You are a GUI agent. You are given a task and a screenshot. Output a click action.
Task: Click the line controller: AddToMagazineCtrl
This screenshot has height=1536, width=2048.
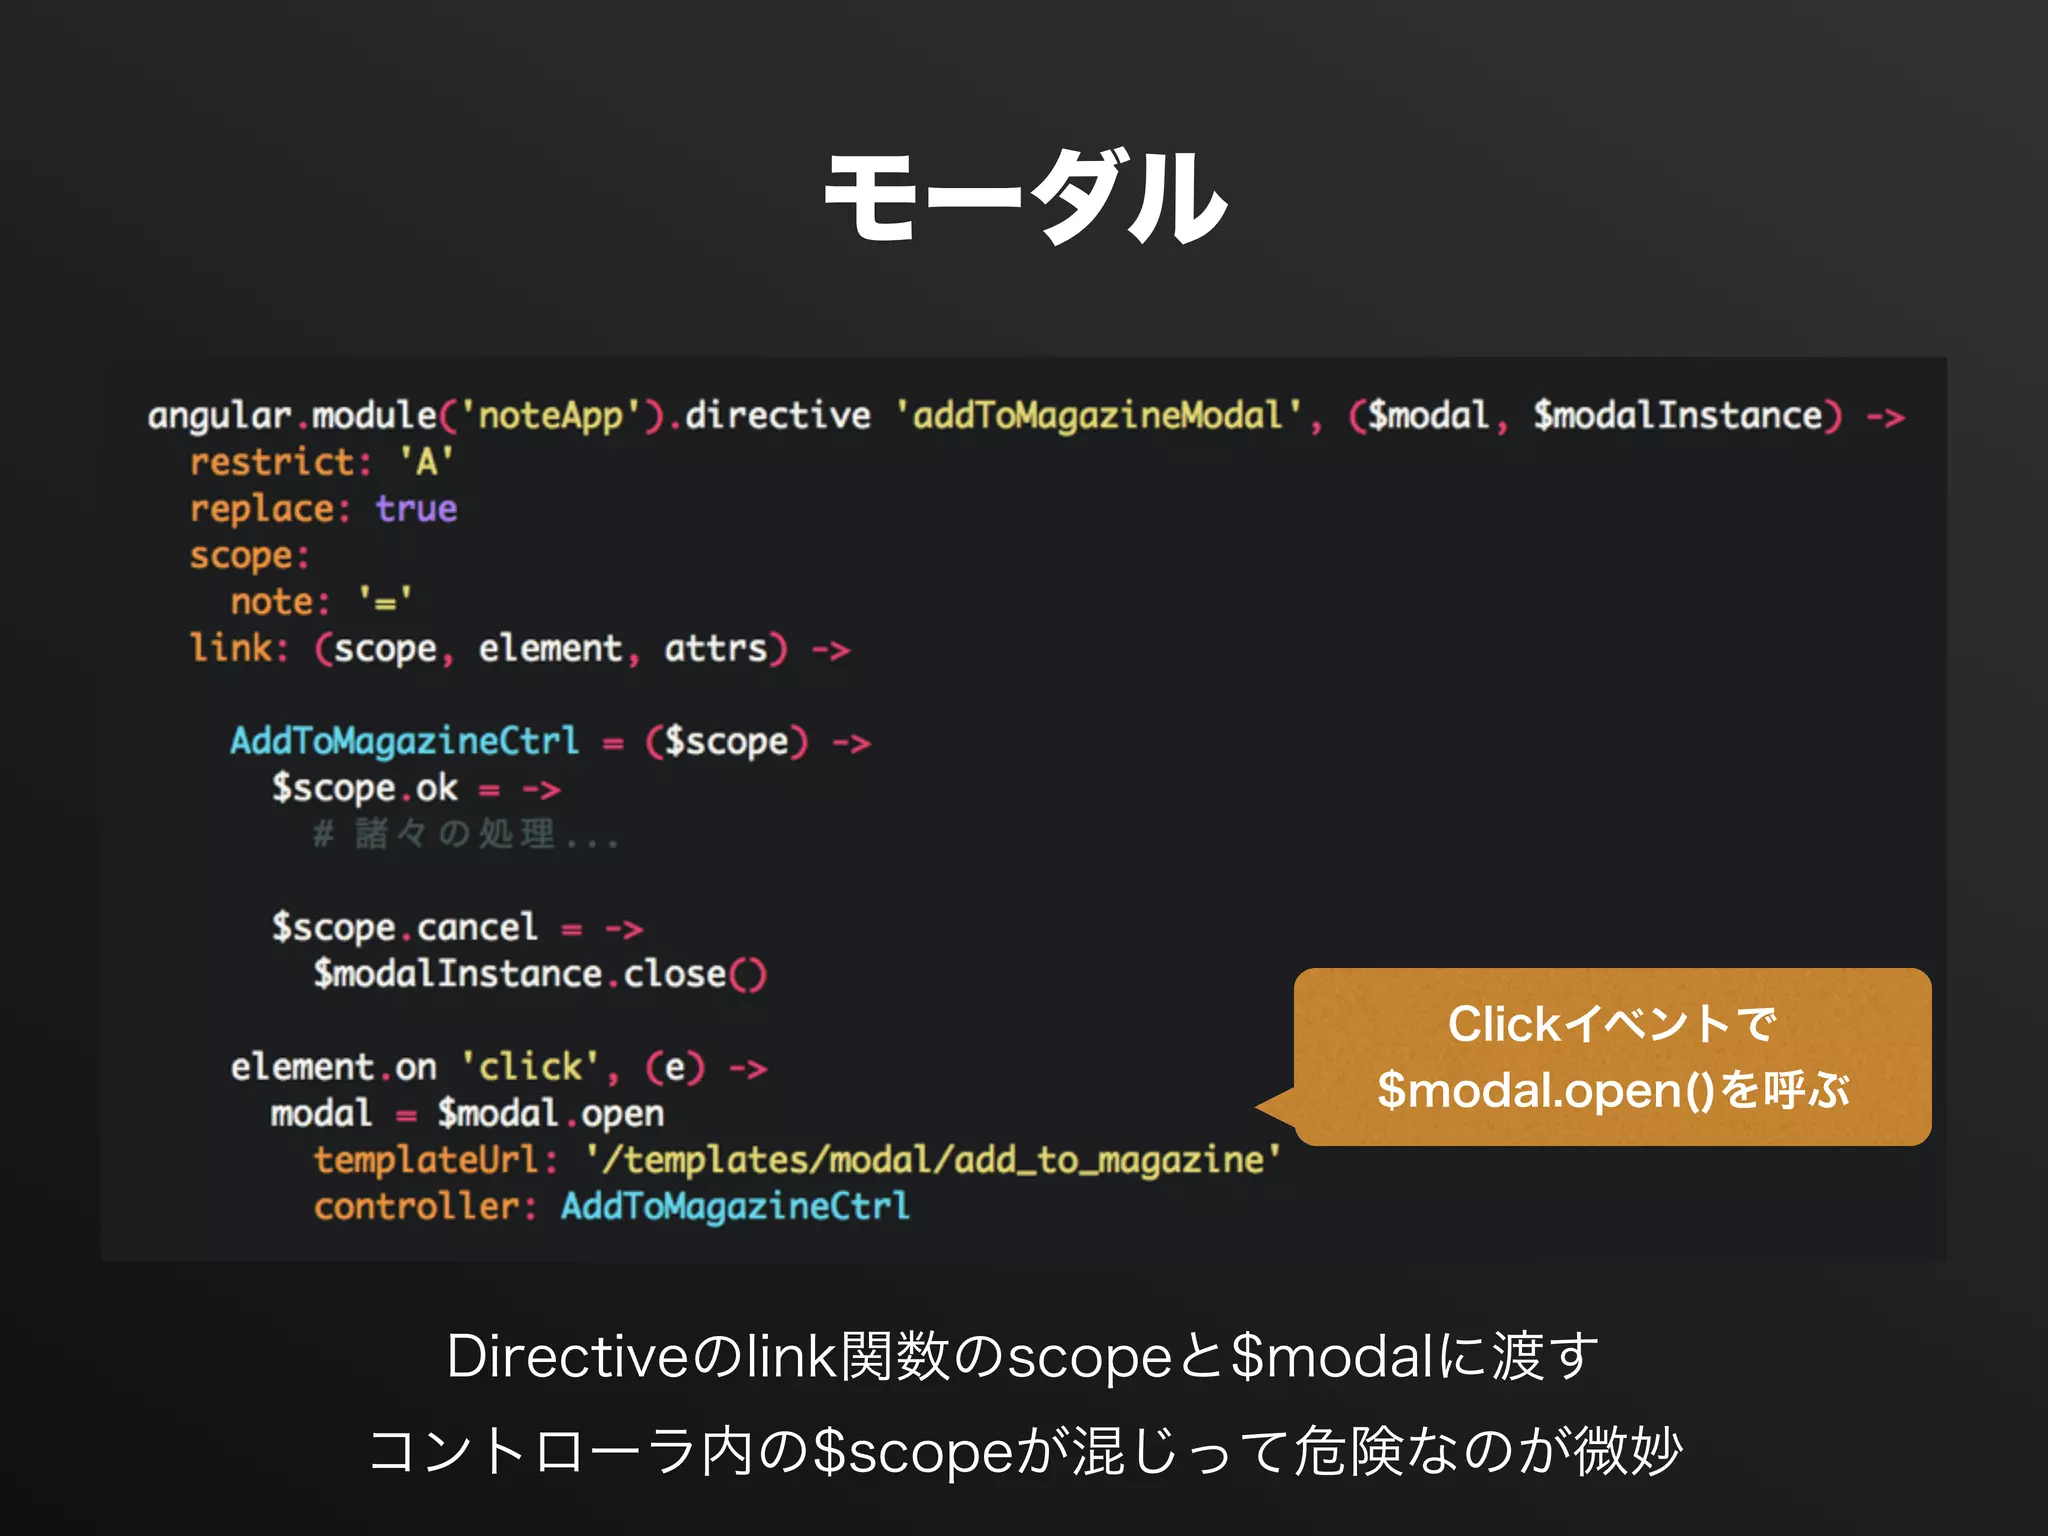click(612, 1206)
